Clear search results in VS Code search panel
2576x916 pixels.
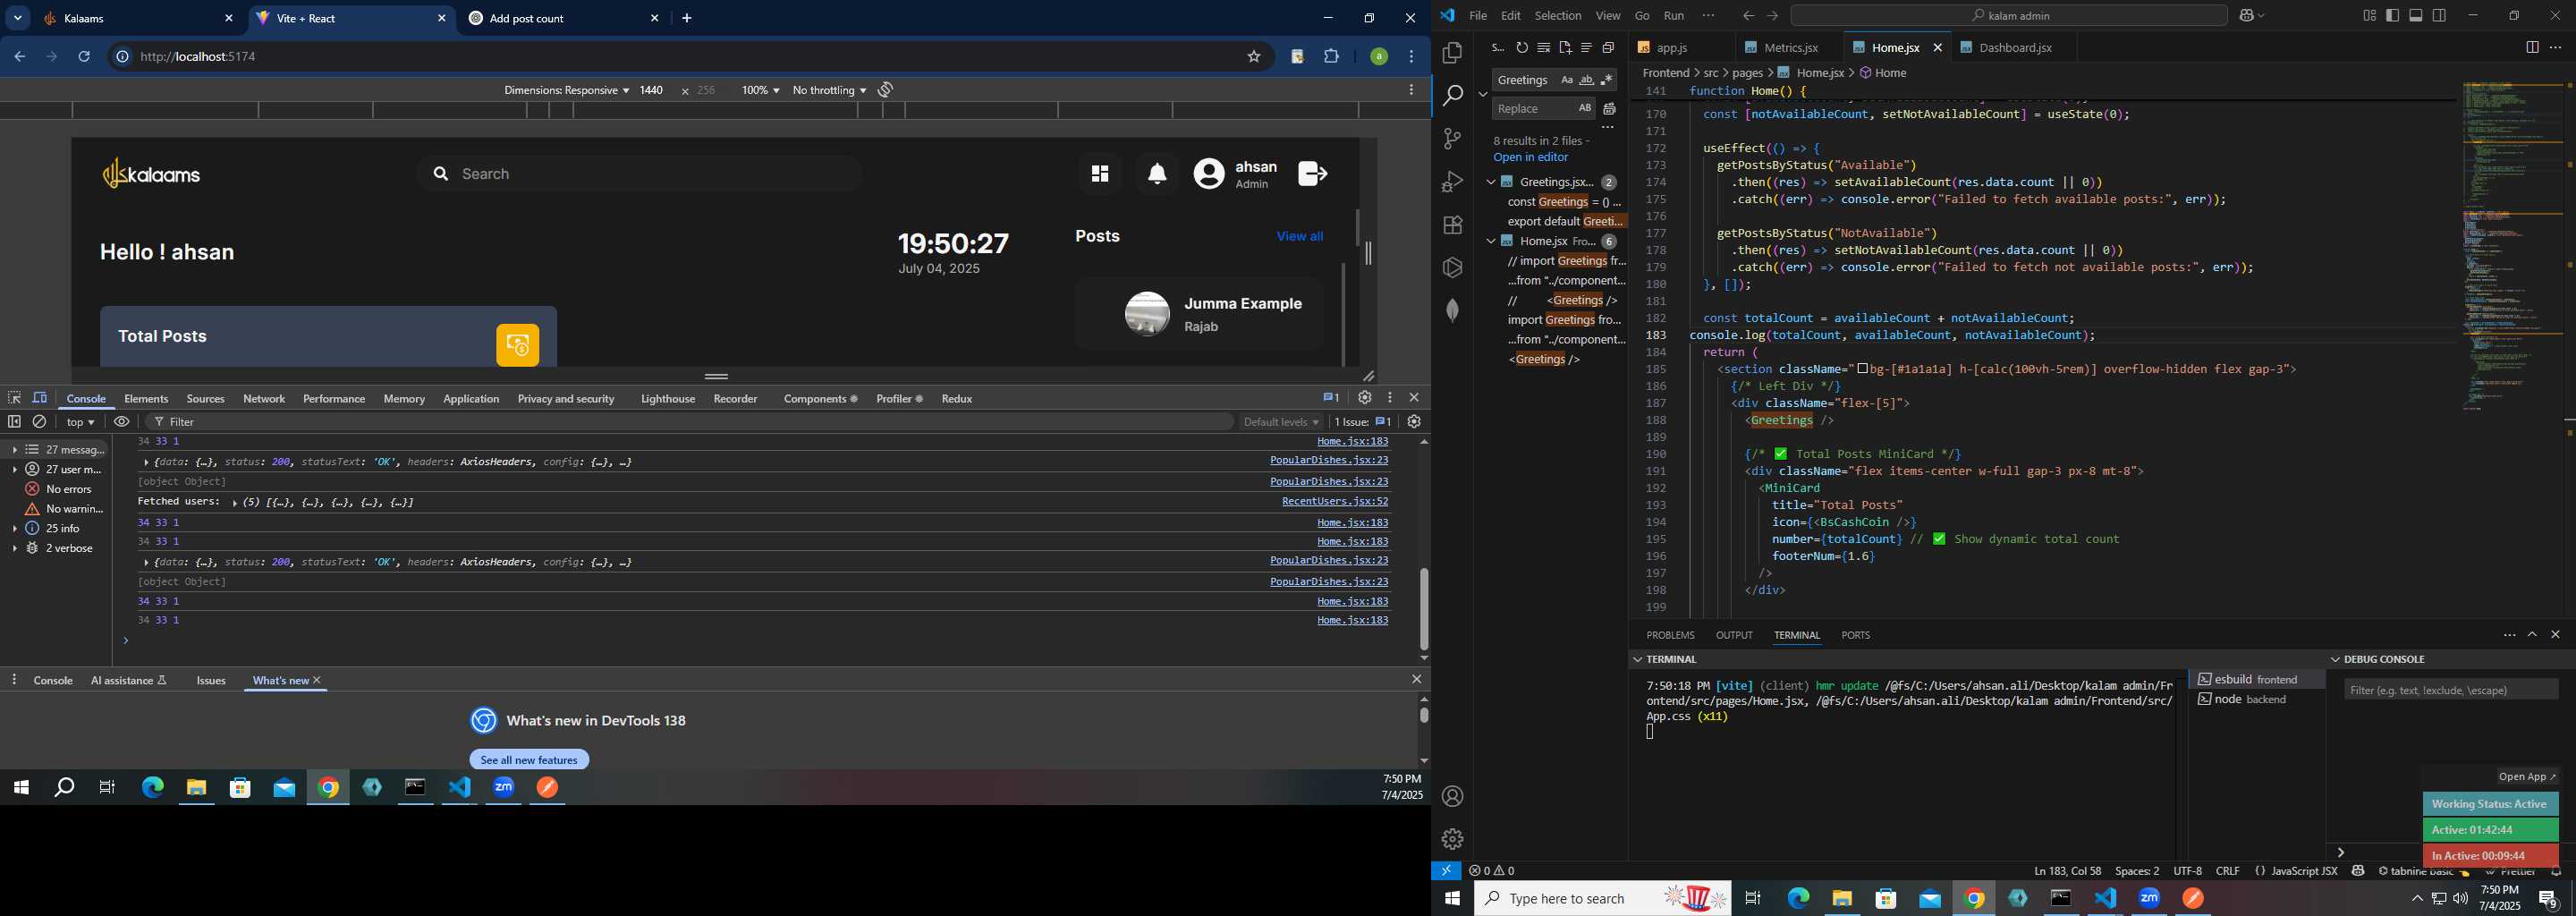pos(1544,48)
